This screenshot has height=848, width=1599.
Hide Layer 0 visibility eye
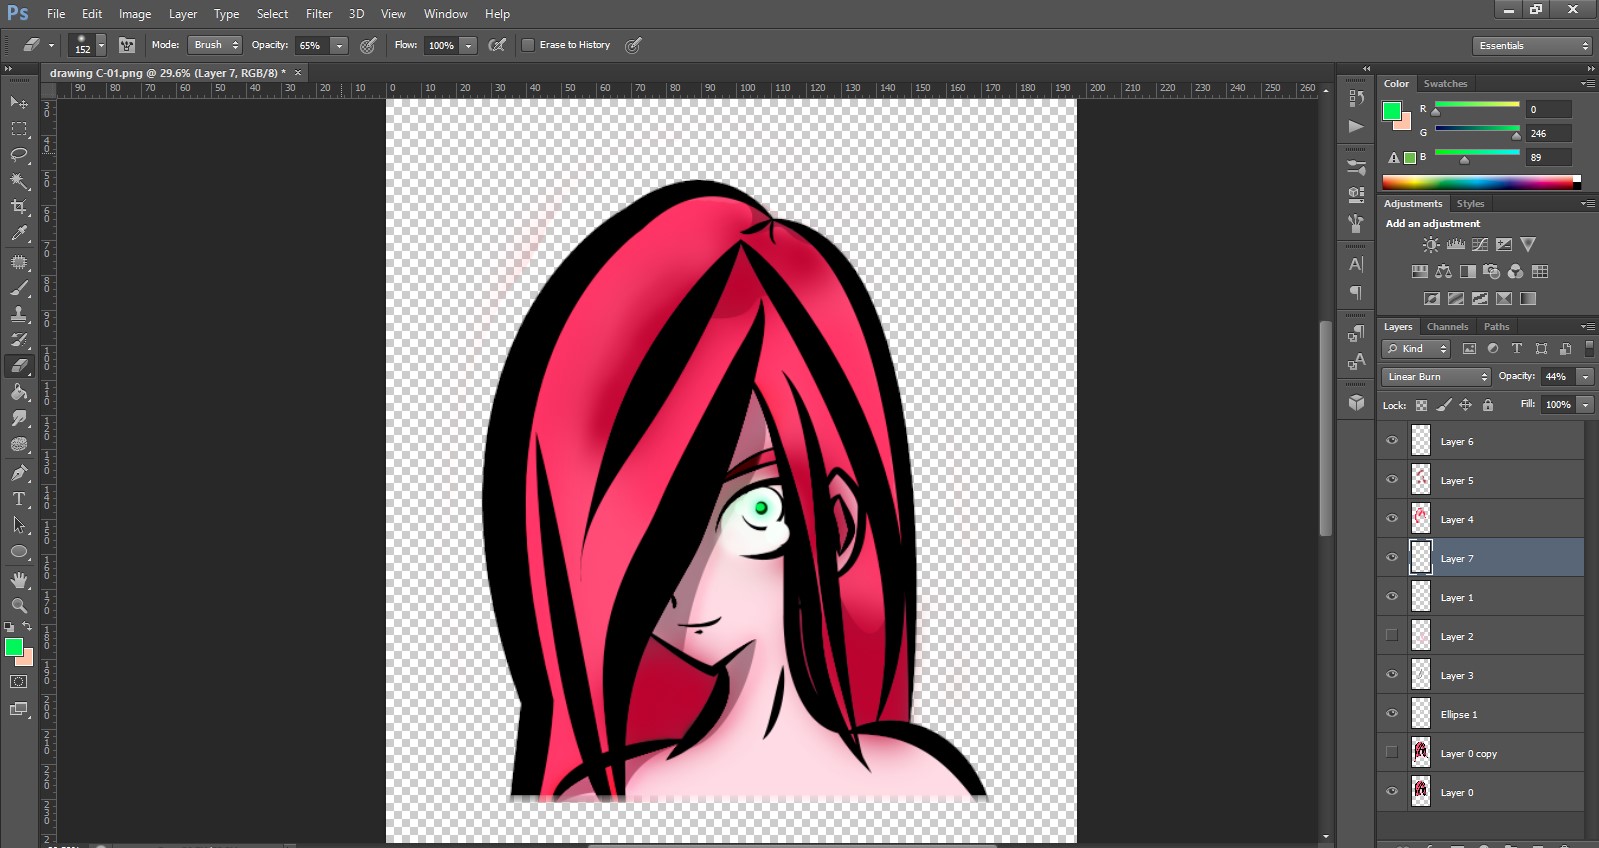(1392, 792)
